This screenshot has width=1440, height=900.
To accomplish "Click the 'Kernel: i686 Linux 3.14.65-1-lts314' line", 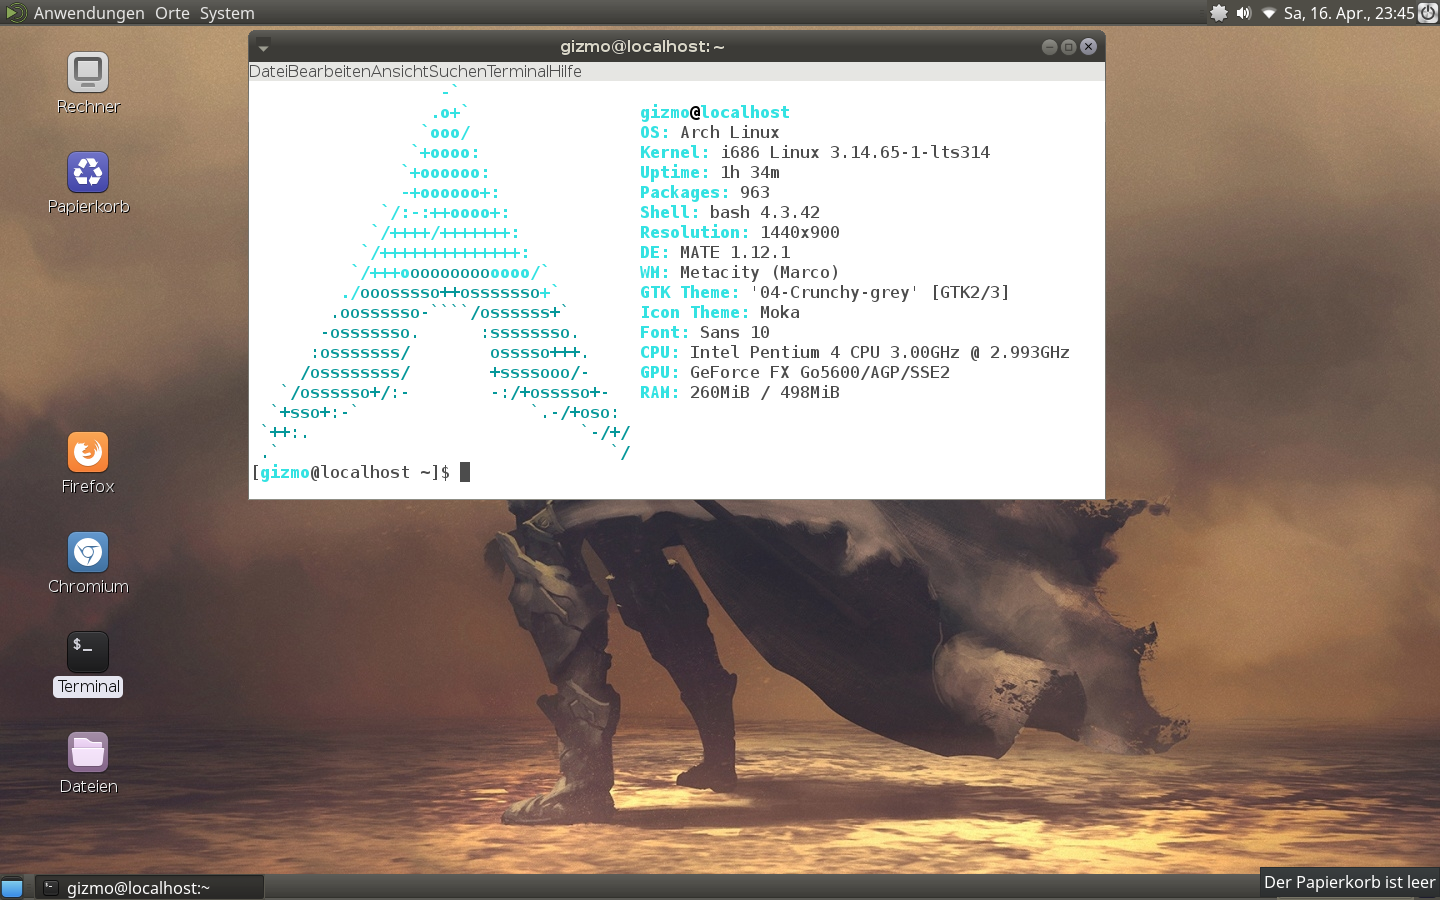I will coord(815,152).
